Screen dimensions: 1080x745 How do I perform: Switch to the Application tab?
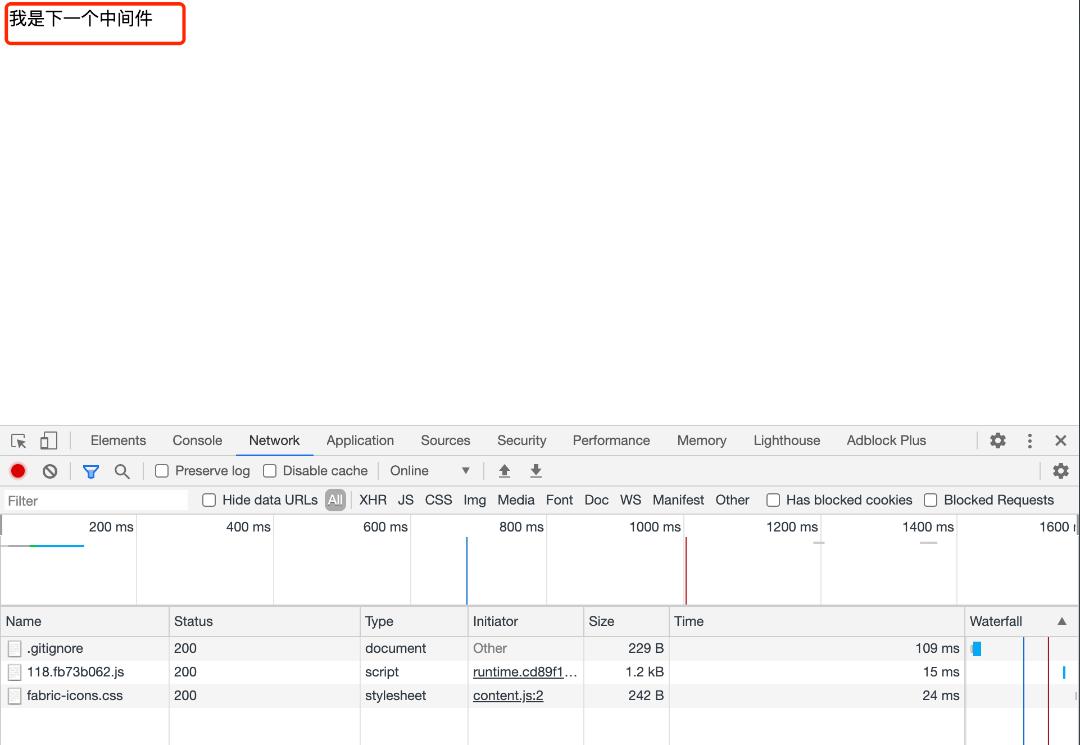[x=360, y=441]
